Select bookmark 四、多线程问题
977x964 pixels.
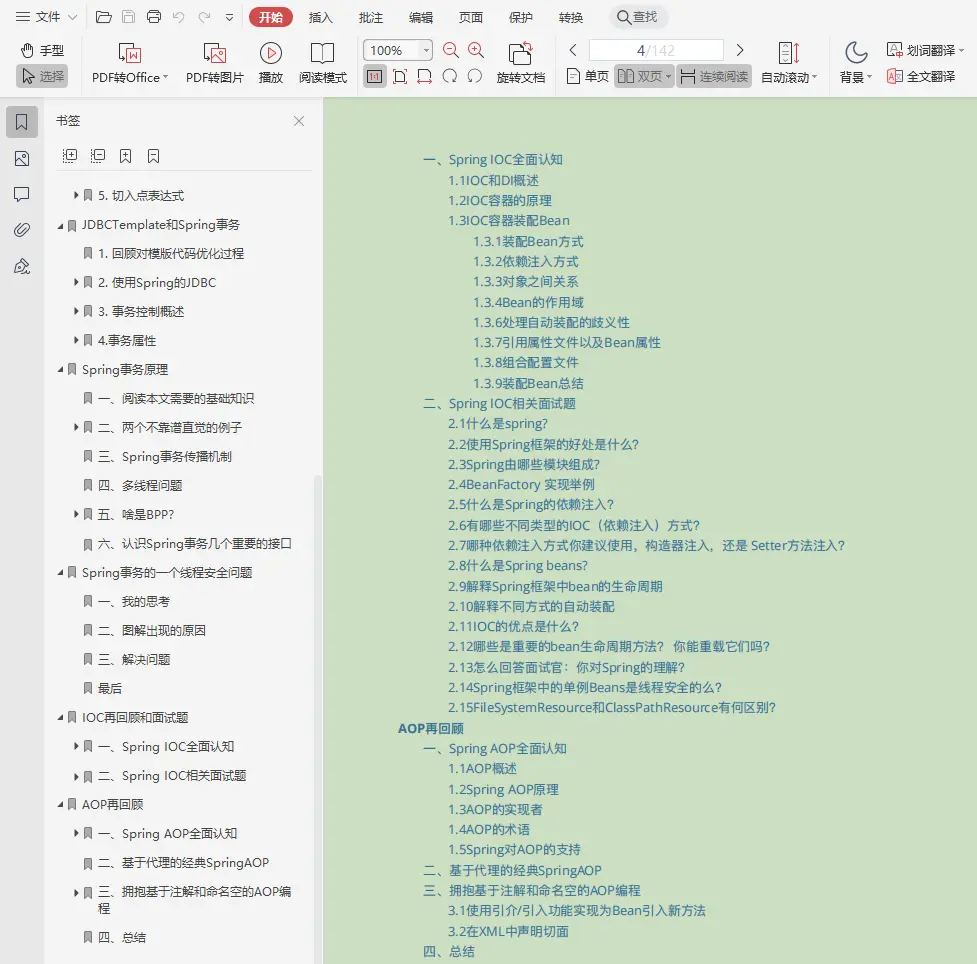point(140,485)
